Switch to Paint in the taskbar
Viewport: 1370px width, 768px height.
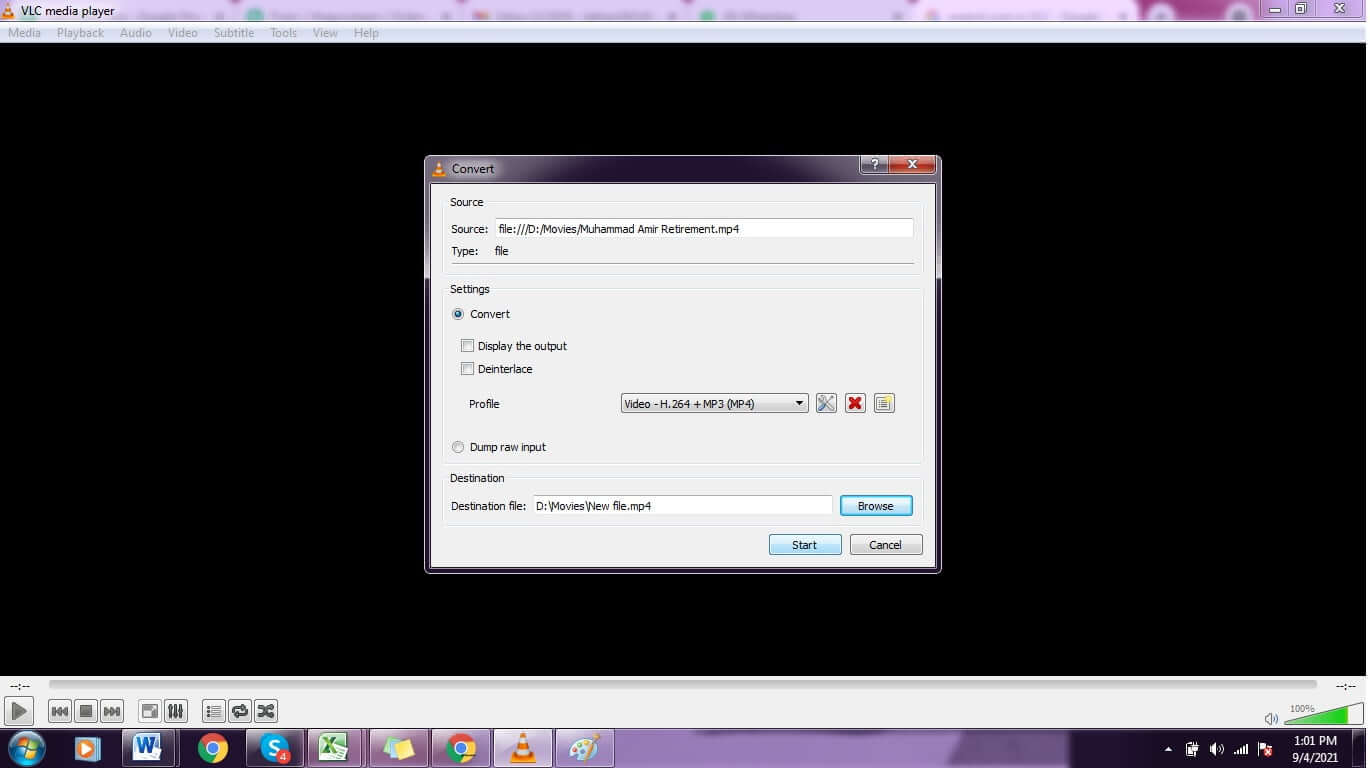pos(584,748)
